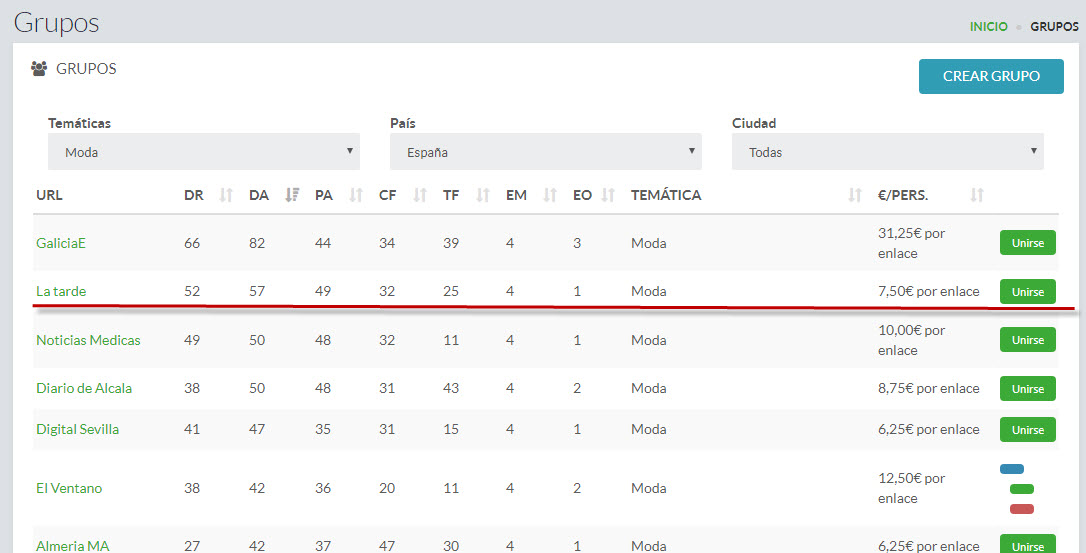Sort by €/PERS. price column arrows

click(977, 195)
